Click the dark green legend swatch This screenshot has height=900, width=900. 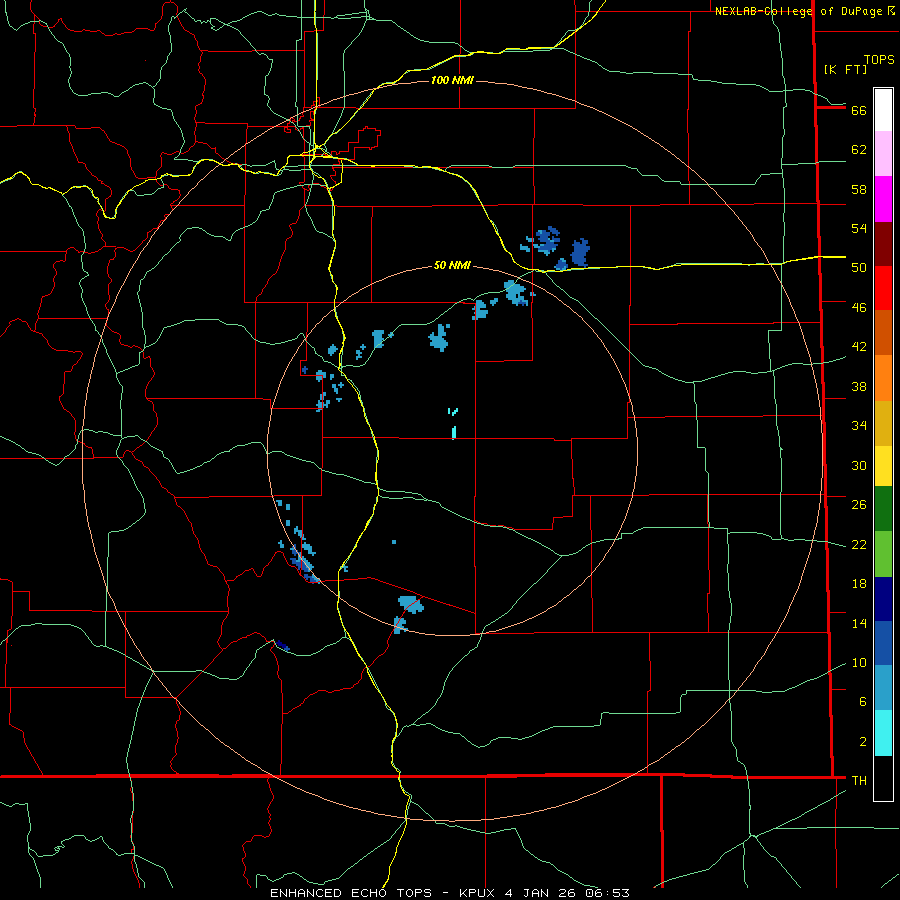coord(883,509)
